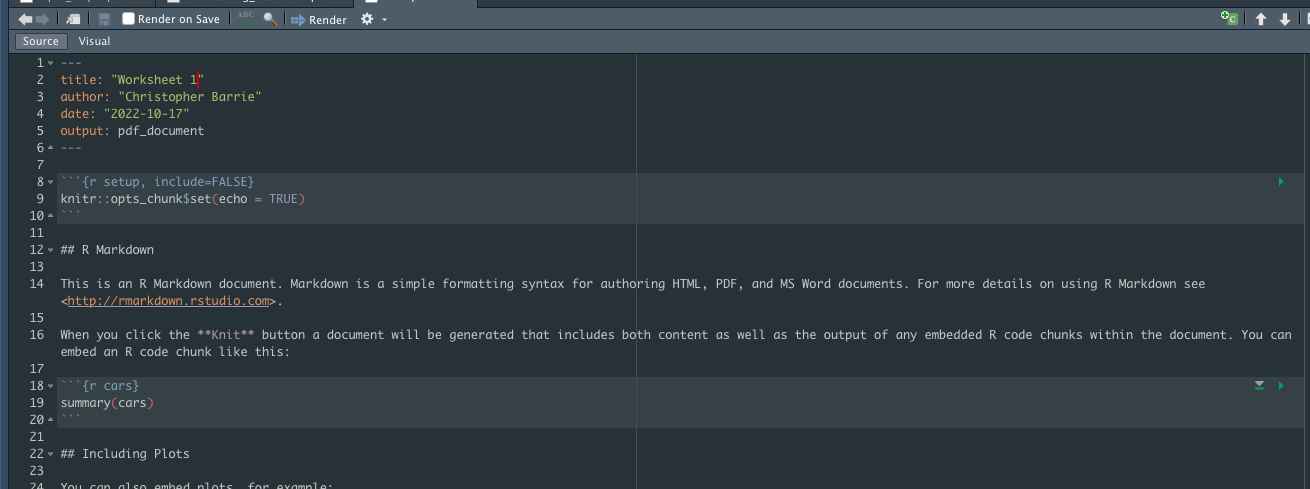Image resolution: width=1310 pixels, height=489 pixels.
Task: Insert a new code chunk
Action: click(x=1229, y=19)
